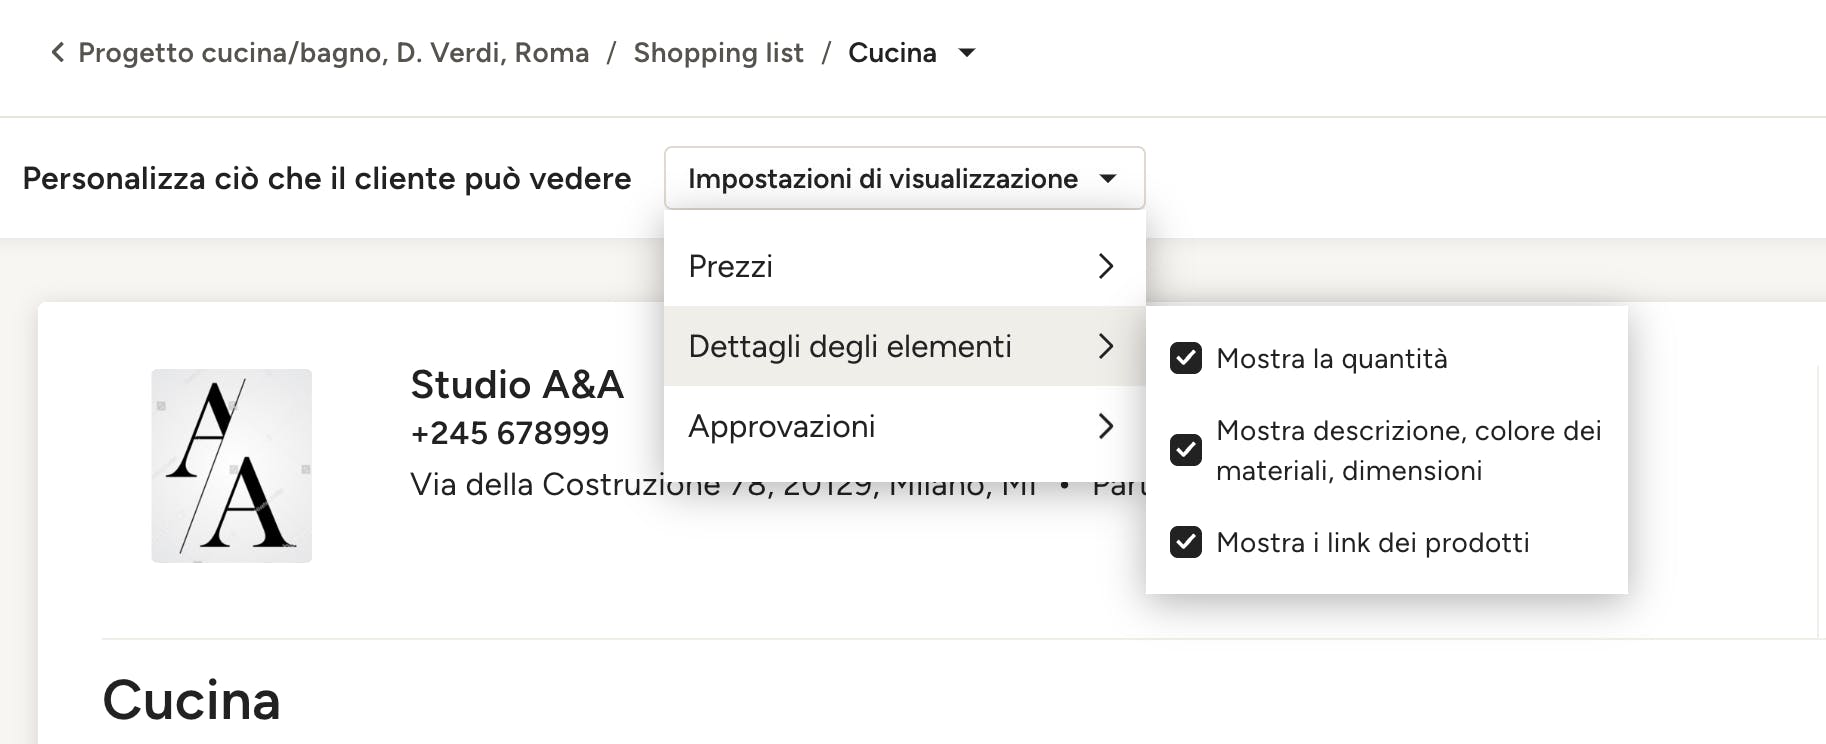Click the Cucina breadcrumb label

tap(892, 53)
